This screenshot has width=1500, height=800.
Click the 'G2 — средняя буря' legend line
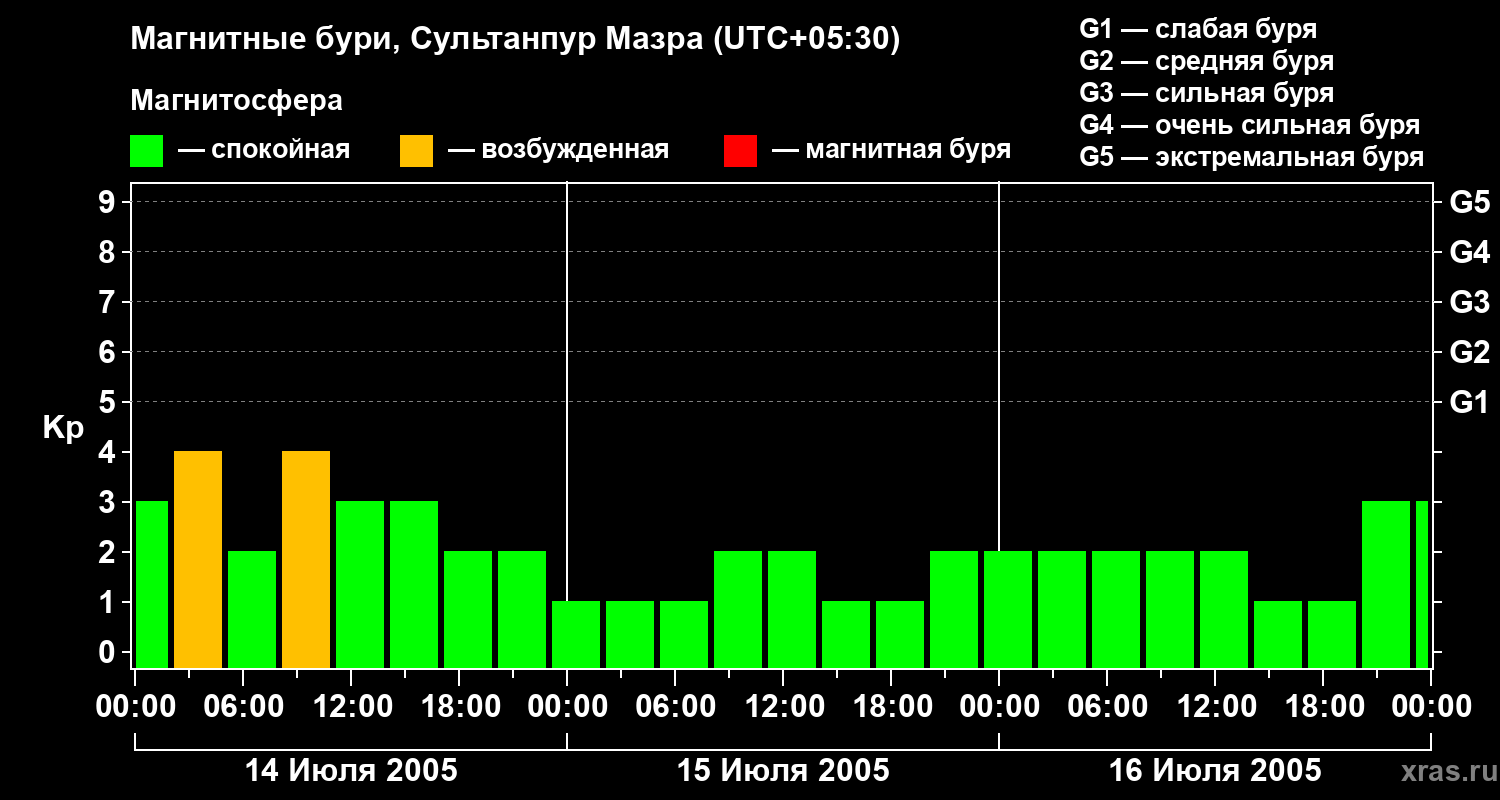(x=1206, y=61)
